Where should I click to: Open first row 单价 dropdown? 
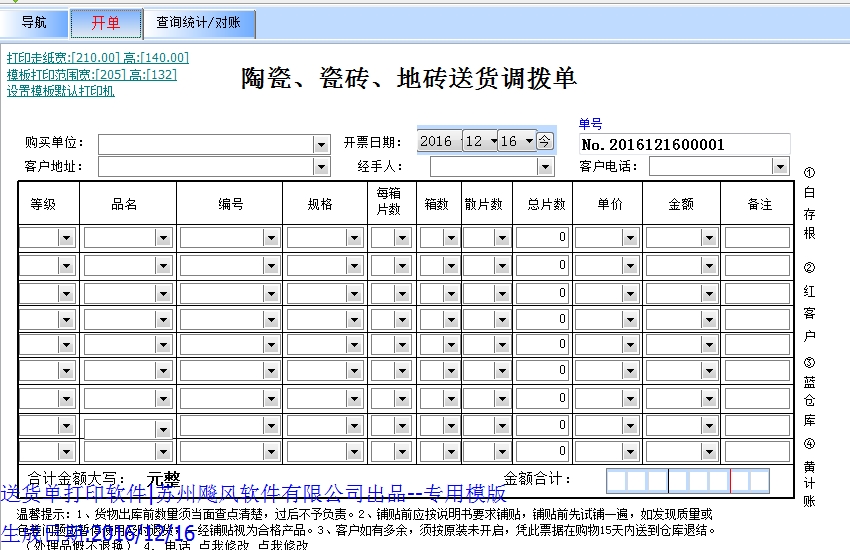point(630,238)
